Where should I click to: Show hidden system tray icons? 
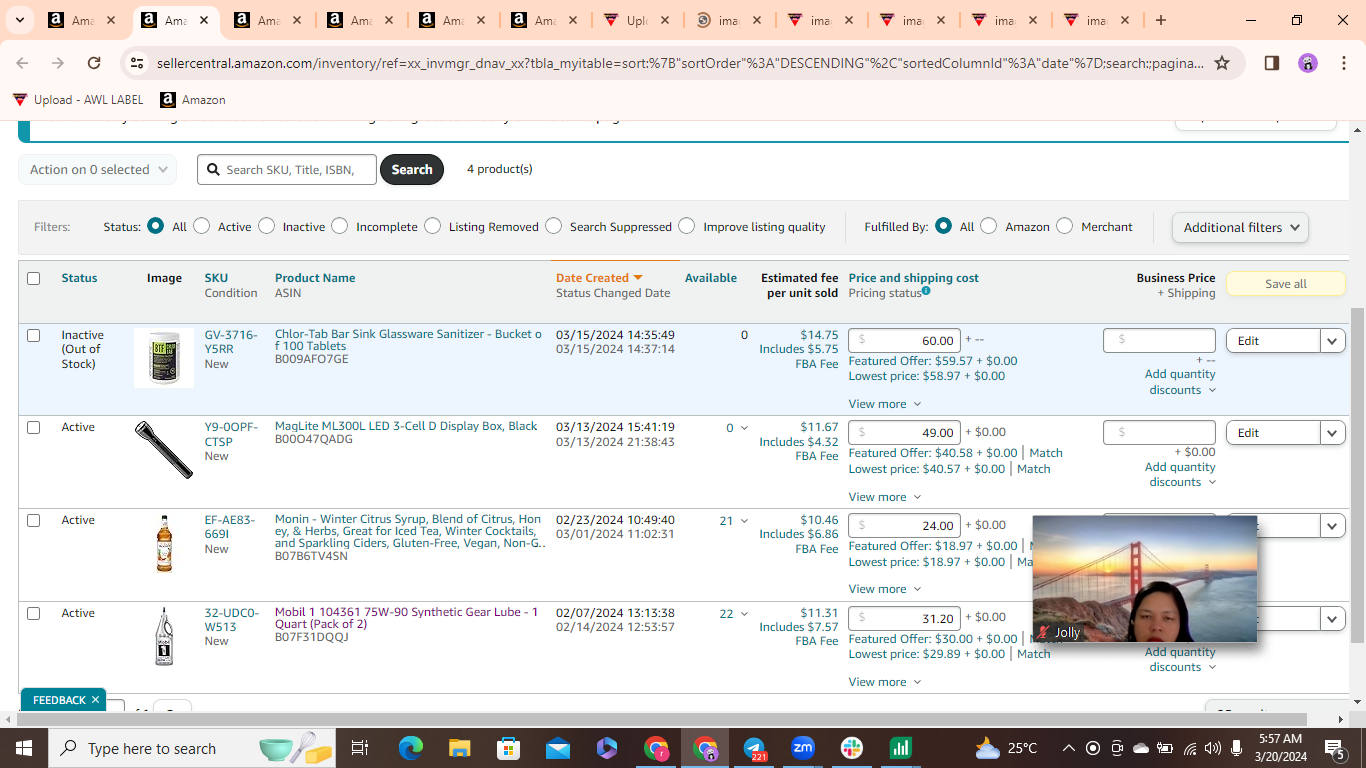[x=1069, y=748]
